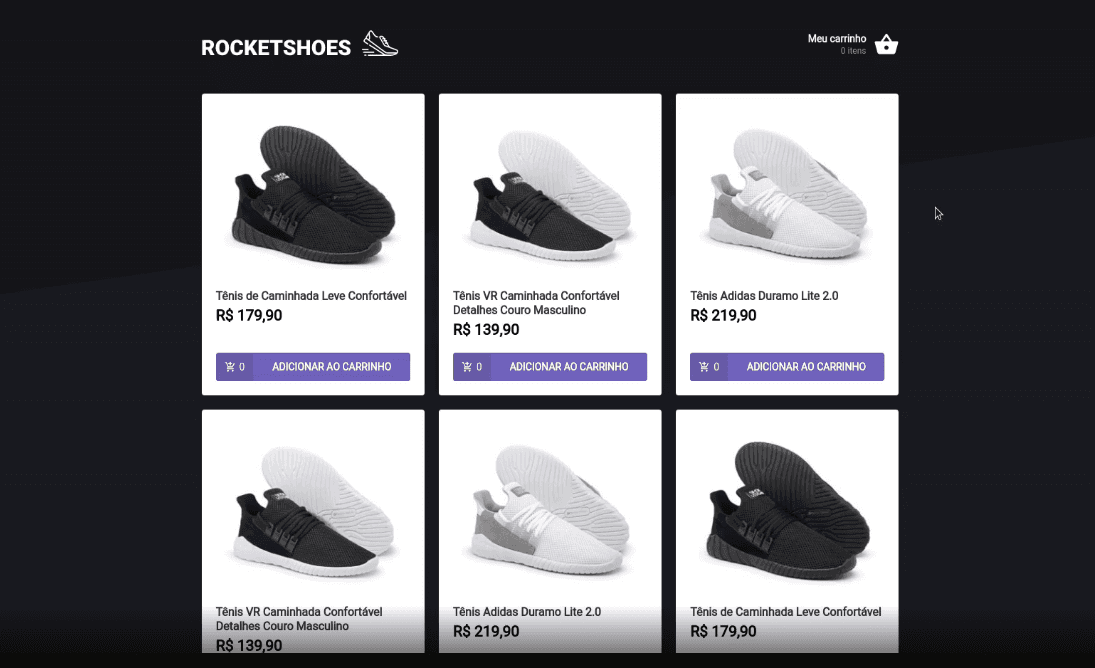1095x668 pixels.
Task: Click cart icon on Adidas Duramo button
Action: (x=705, y=367)
